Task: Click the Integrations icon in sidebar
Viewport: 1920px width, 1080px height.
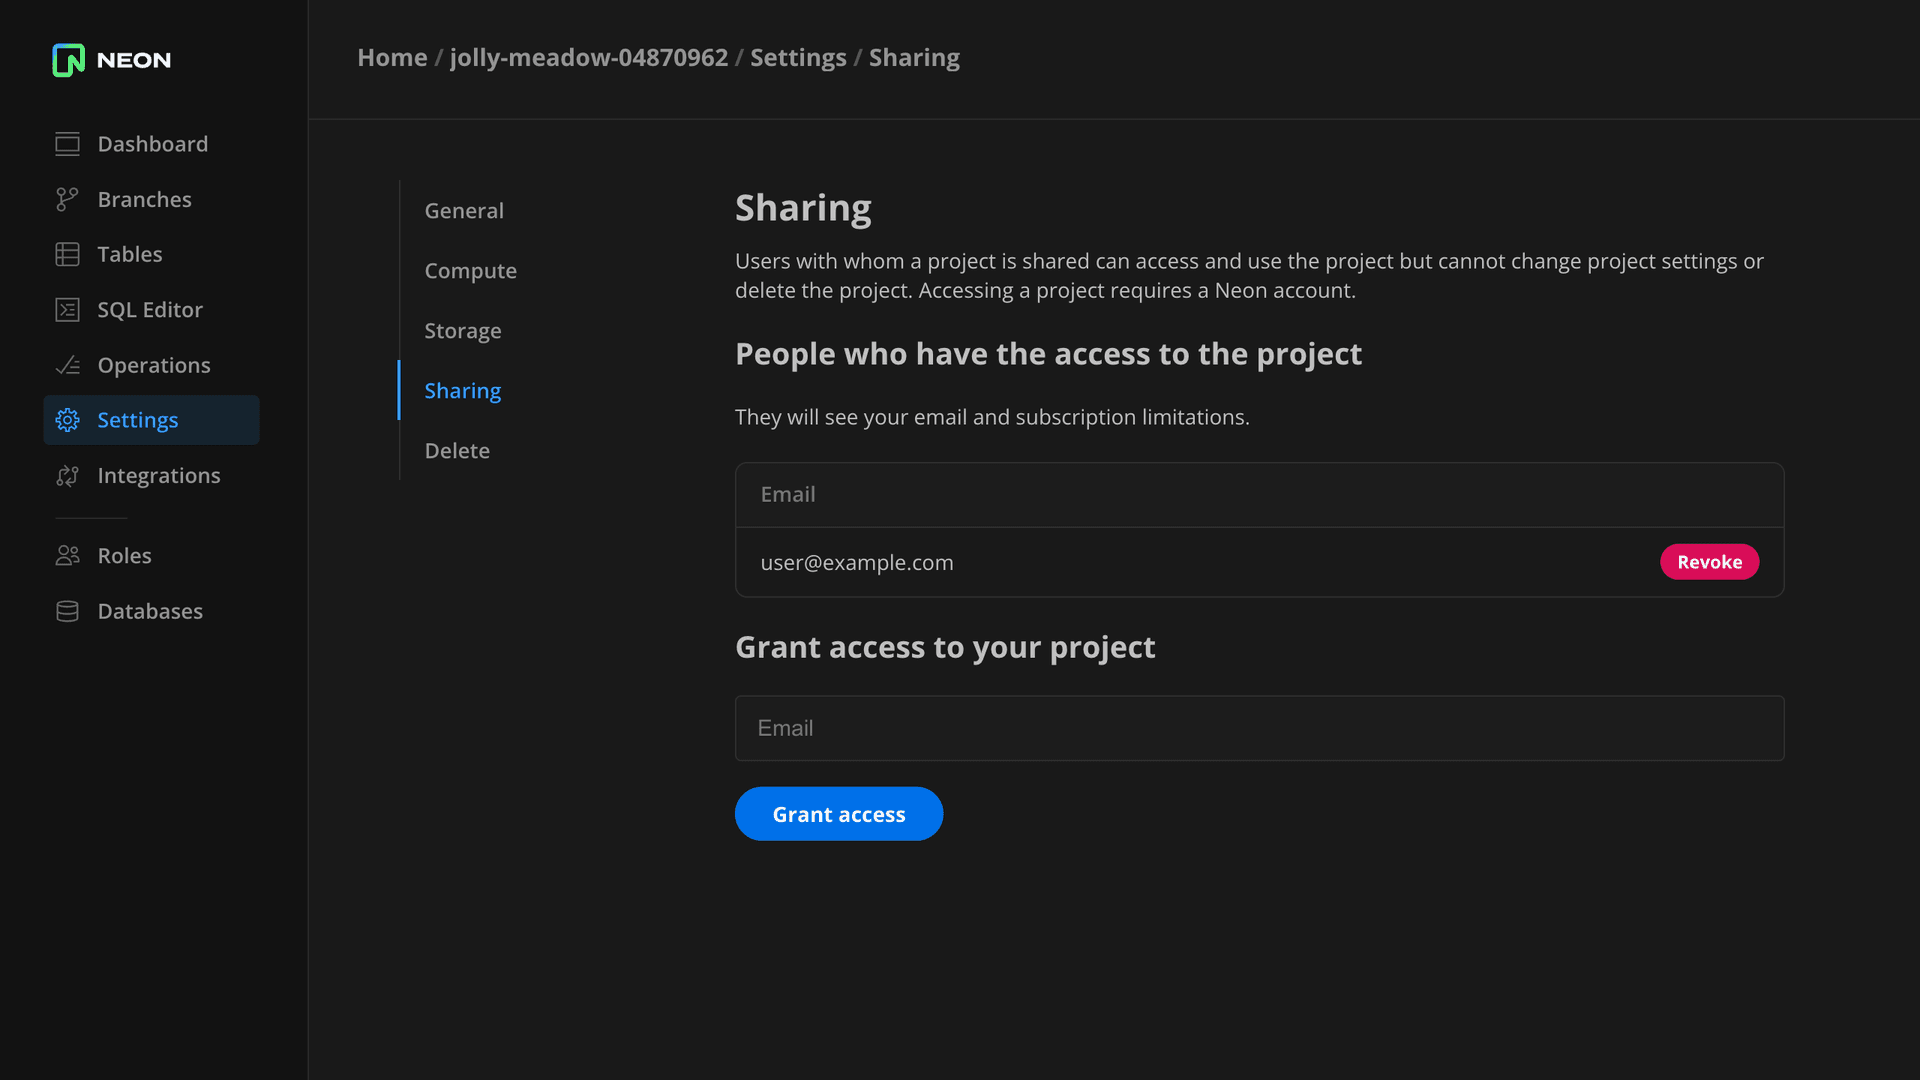Action: coord(67,476)
